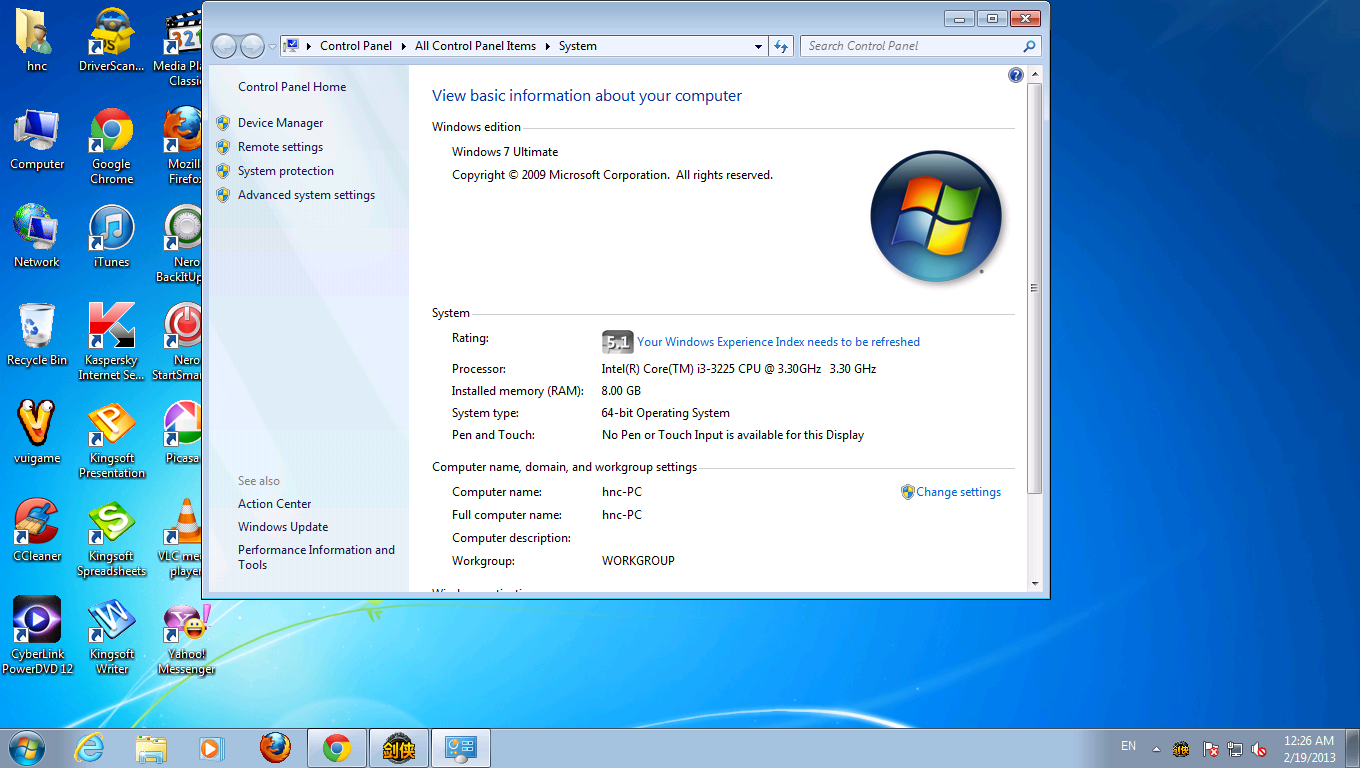The height and width of the screenshot is (768, 1360).
Task: Open Device Manager
Action: point(280,123)
